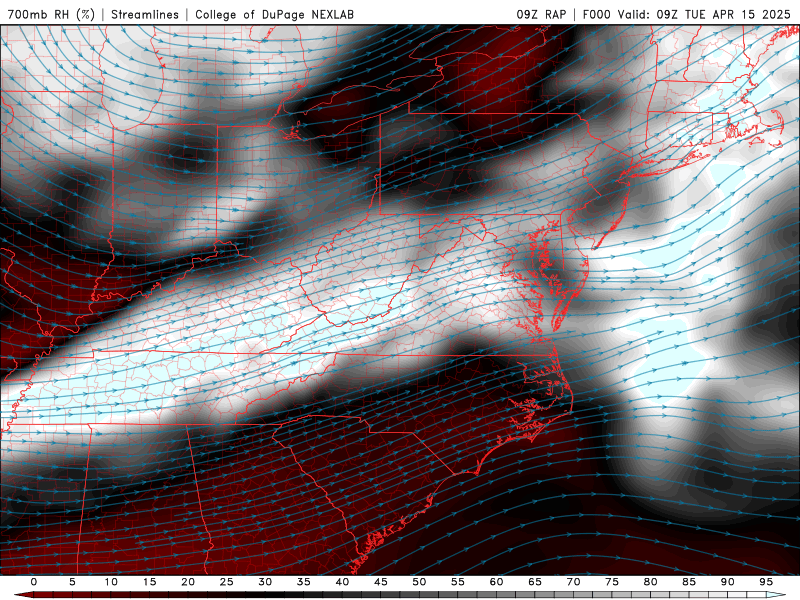This screenshot has width=800, height=600.
Task: Click the '45' colorbar label
Action: [381, 582]
